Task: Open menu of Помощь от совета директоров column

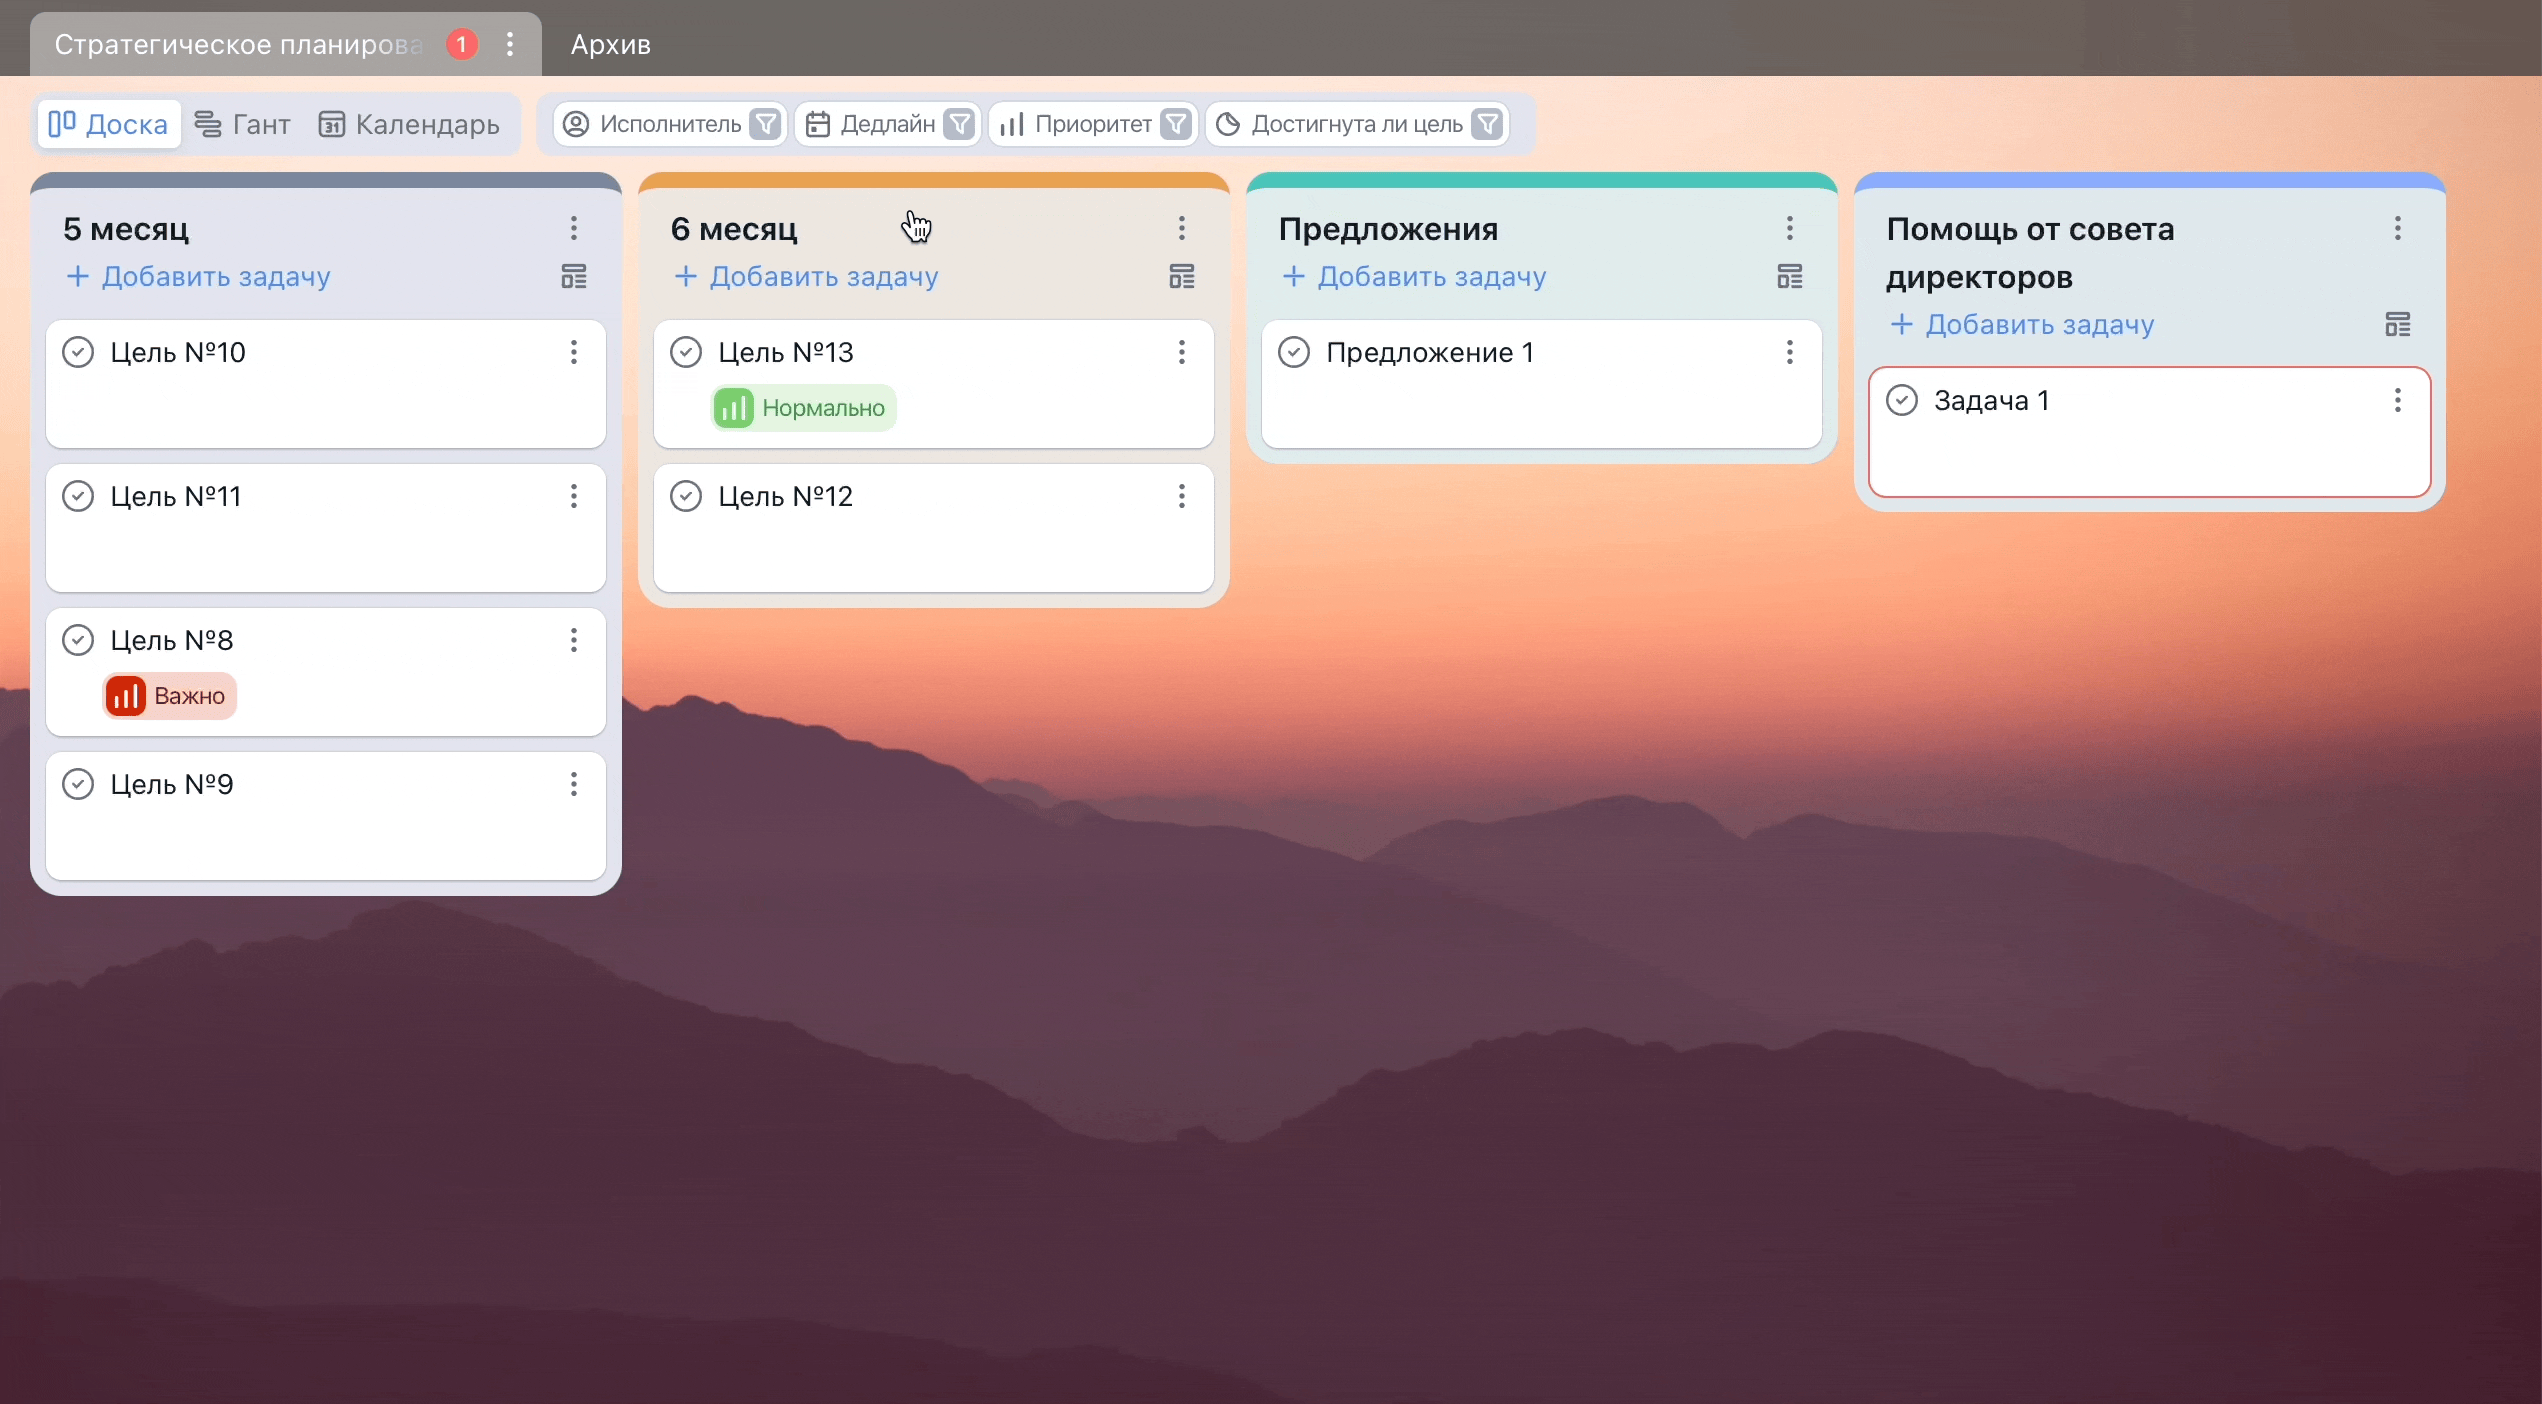Action: point(2398,228)
